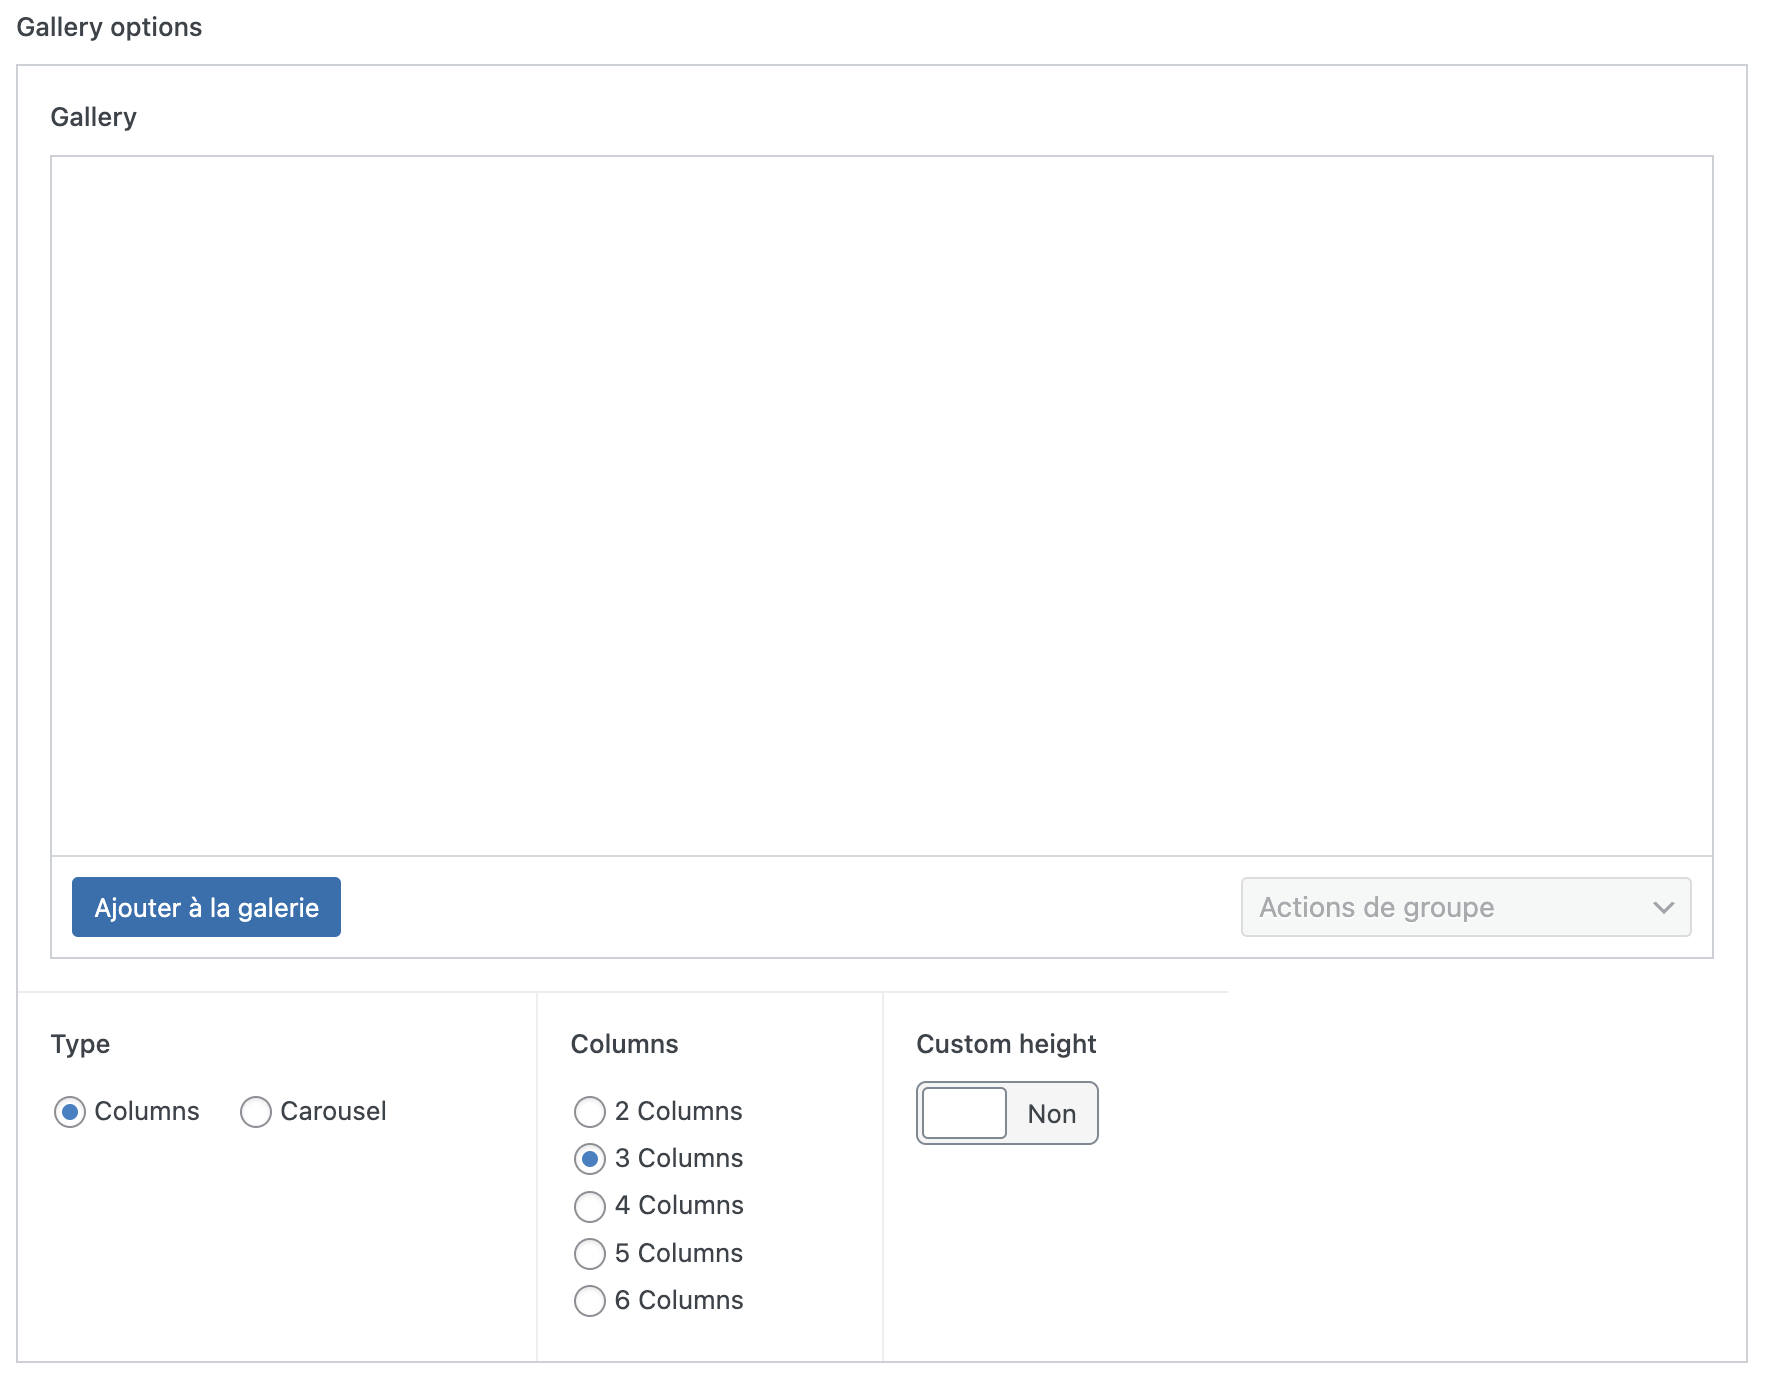Click the Ajouter à la galerie button

(206, 907)
